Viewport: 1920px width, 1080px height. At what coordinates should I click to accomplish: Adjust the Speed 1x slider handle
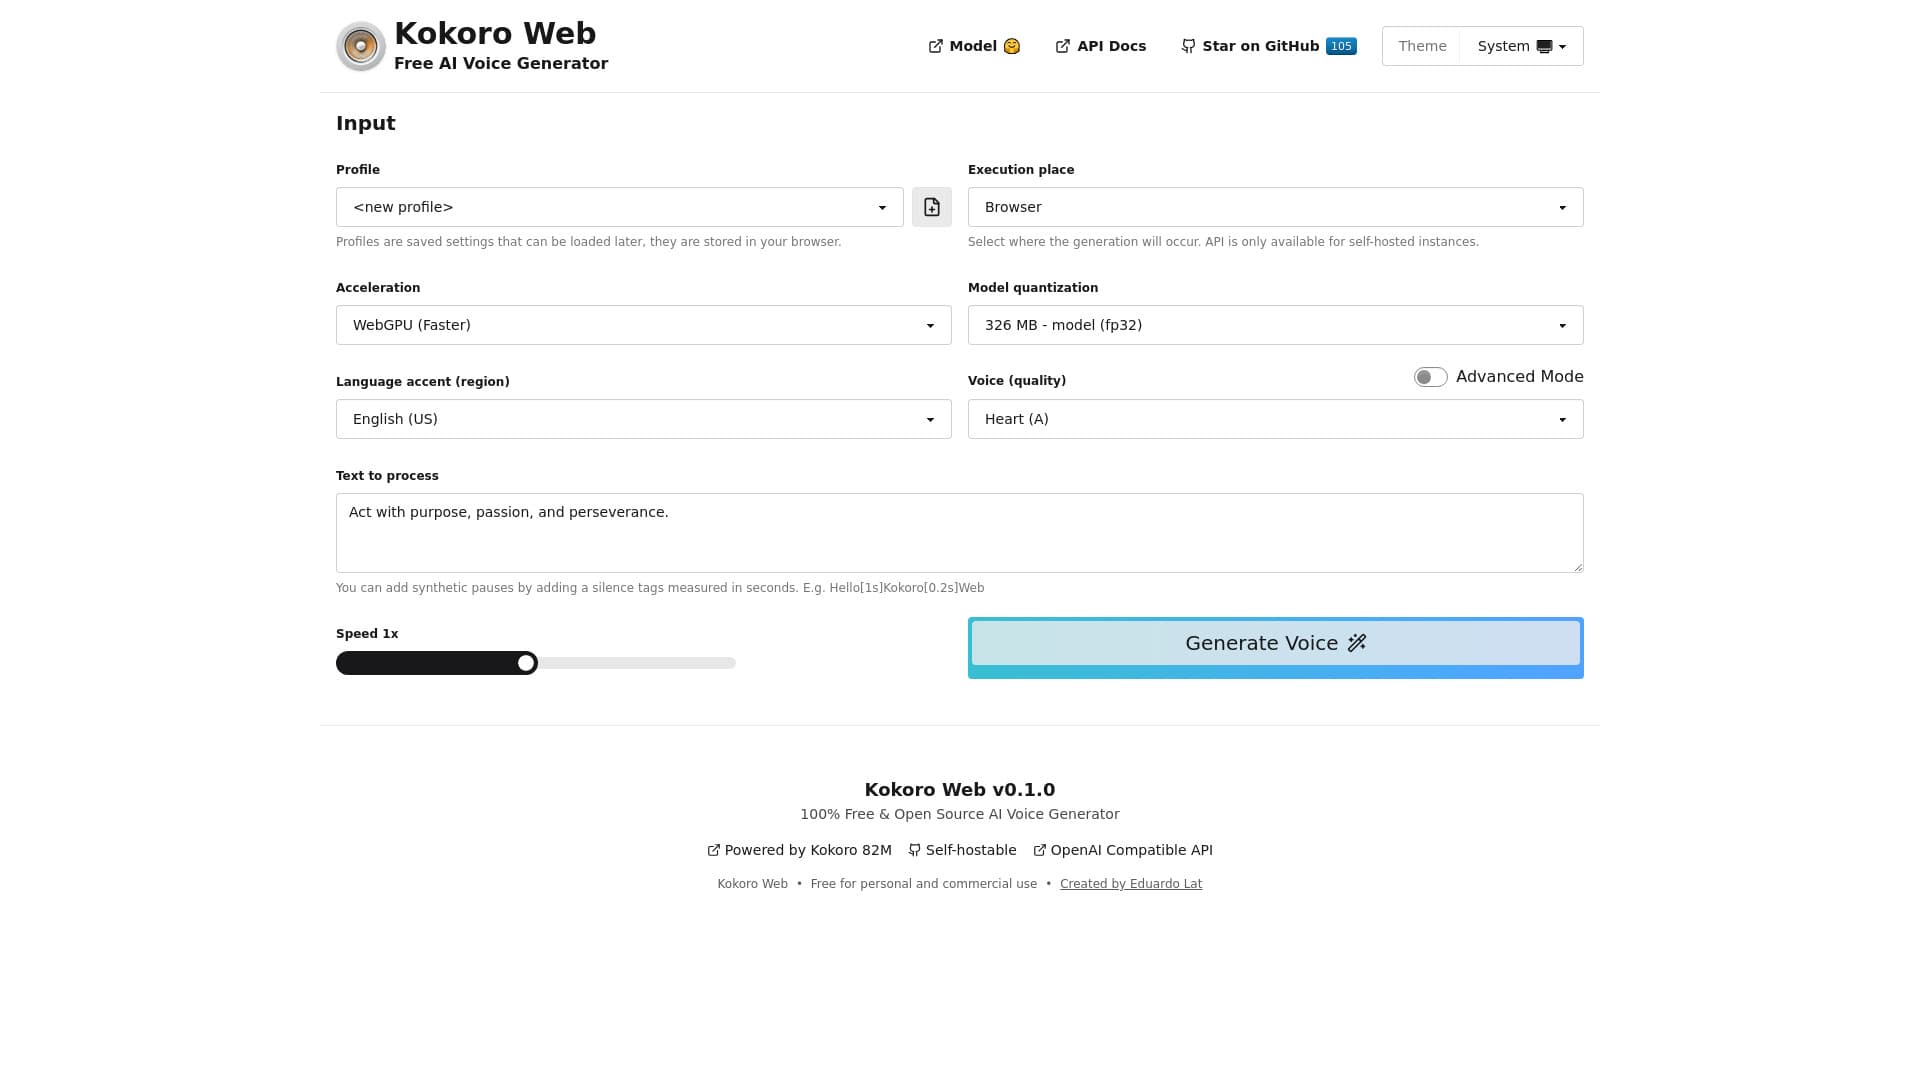click(526, 663)
